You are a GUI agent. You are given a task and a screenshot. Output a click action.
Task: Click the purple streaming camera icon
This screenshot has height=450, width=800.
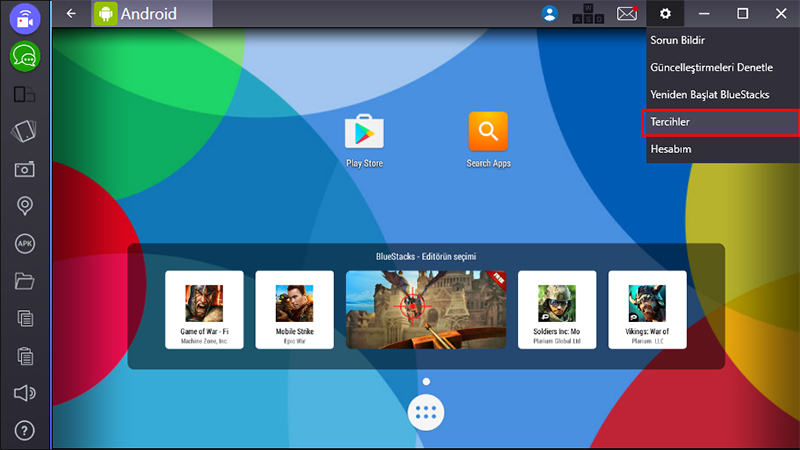(x=25, y=18)
